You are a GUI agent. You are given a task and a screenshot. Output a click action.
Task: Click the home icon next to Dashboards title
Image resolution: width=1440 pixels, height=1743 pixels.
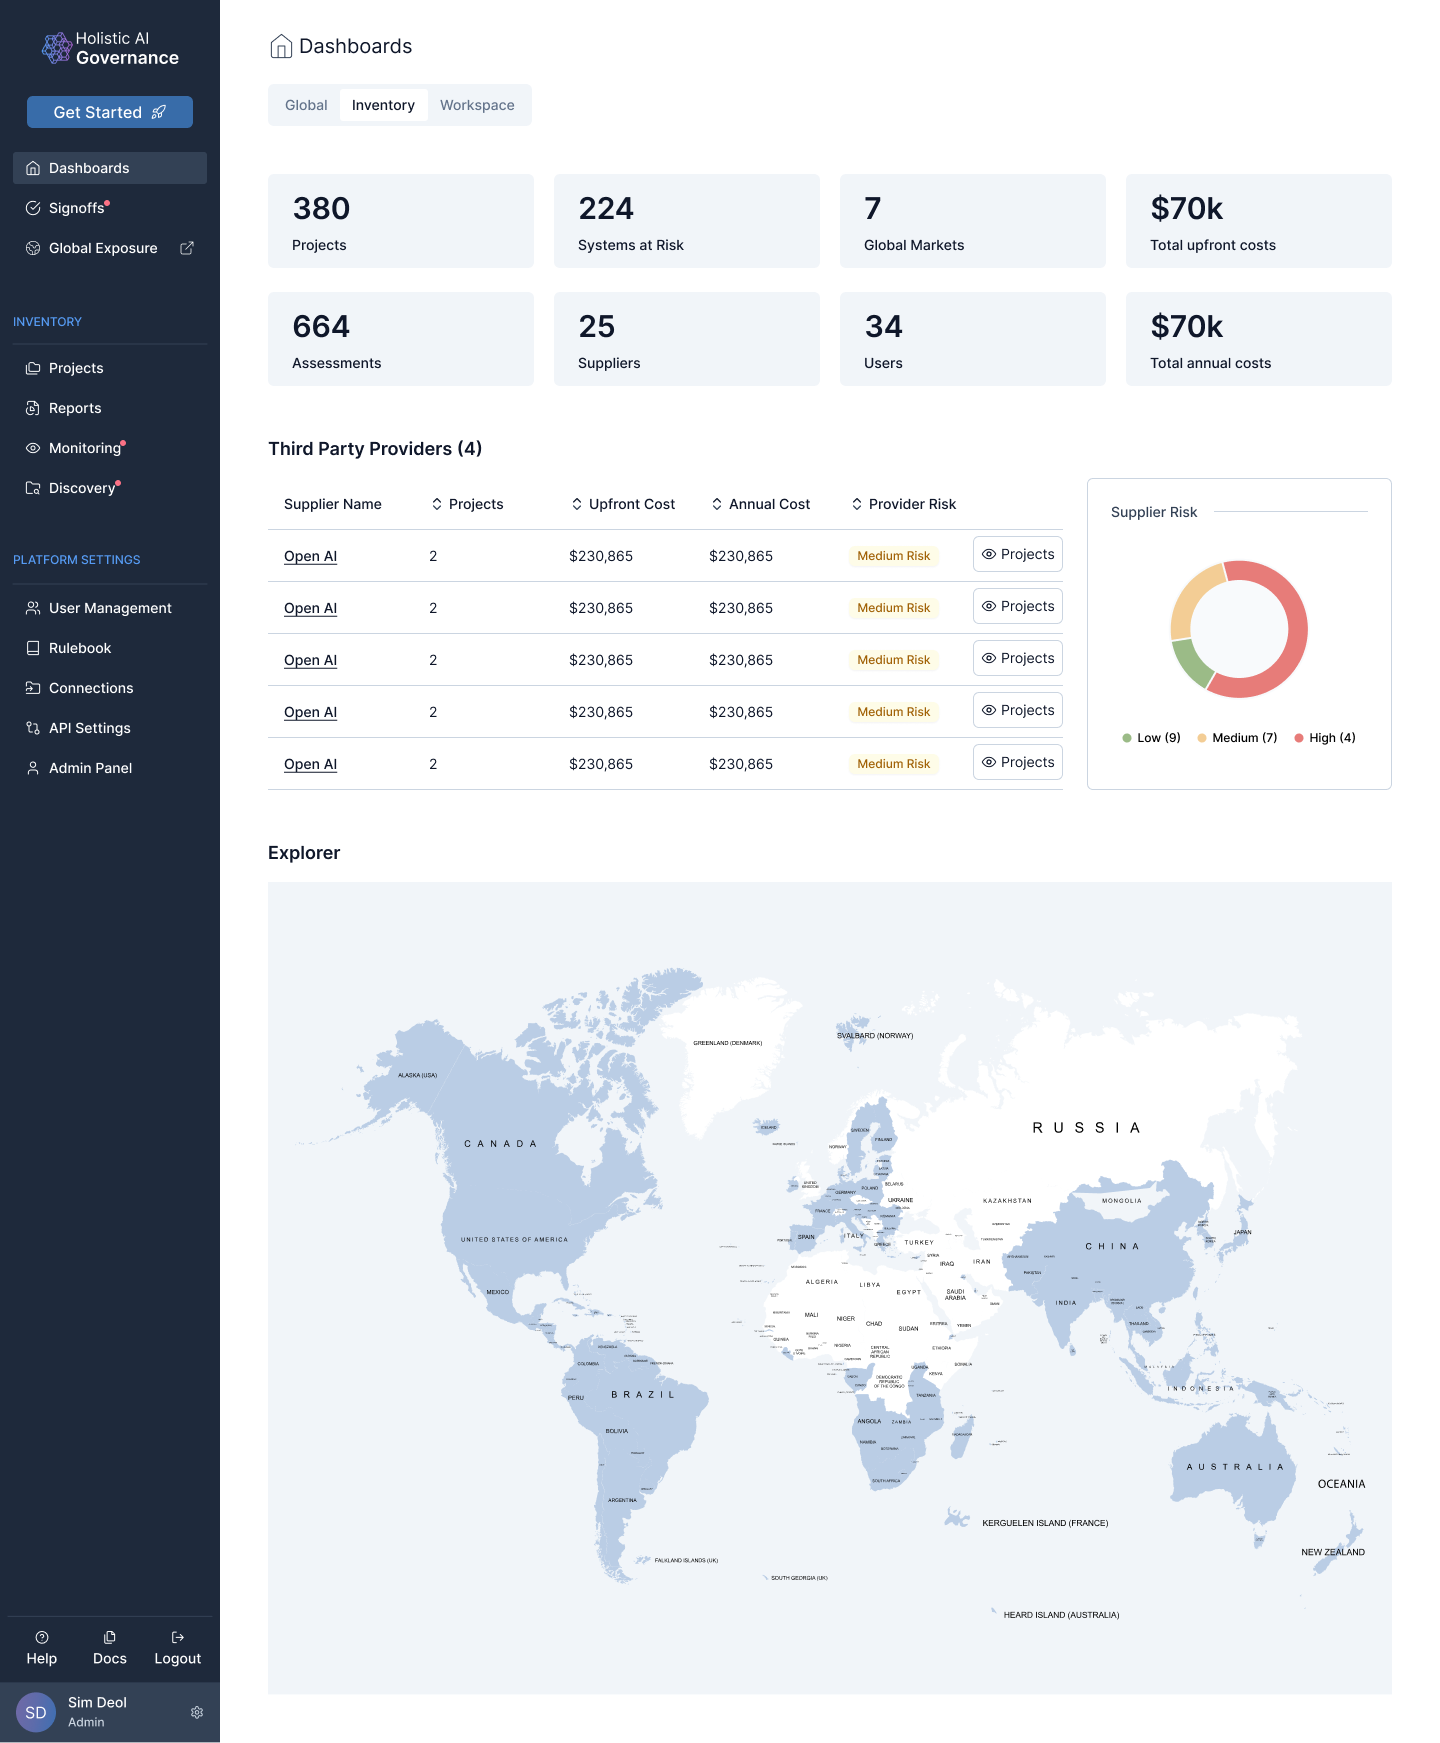click(x=281, y=47)
